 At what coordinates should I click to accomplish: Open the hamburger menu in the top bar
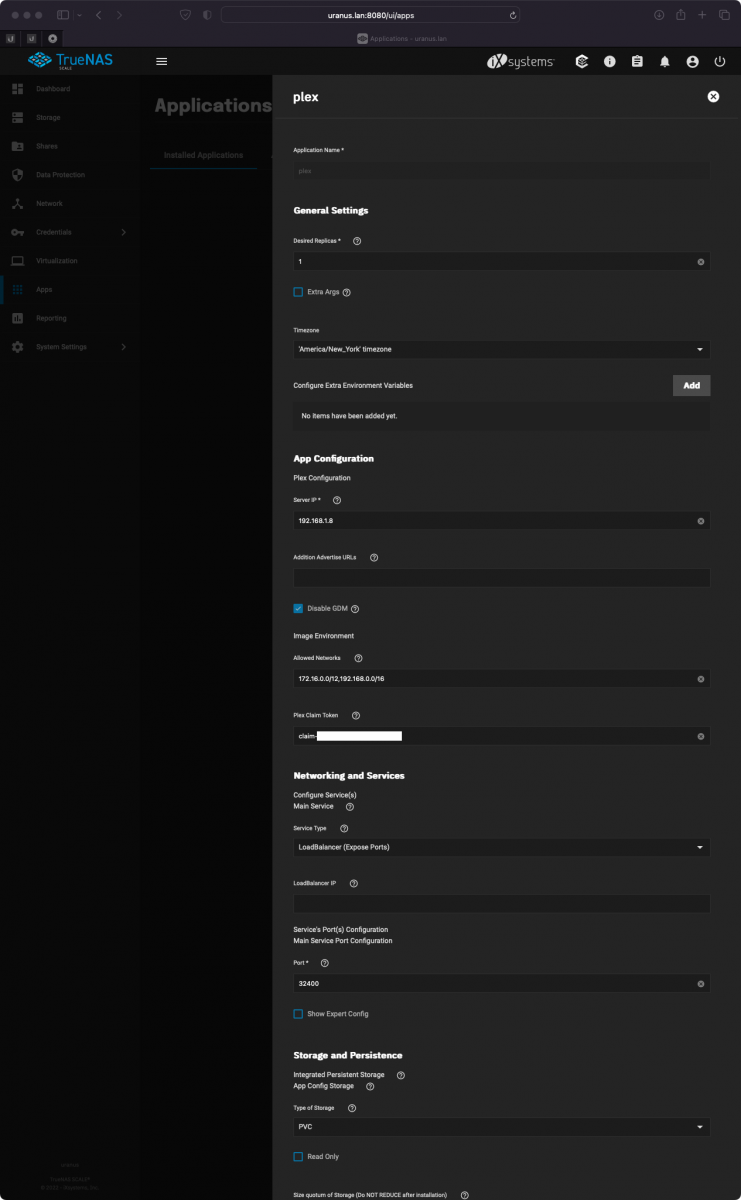[161, 61]
